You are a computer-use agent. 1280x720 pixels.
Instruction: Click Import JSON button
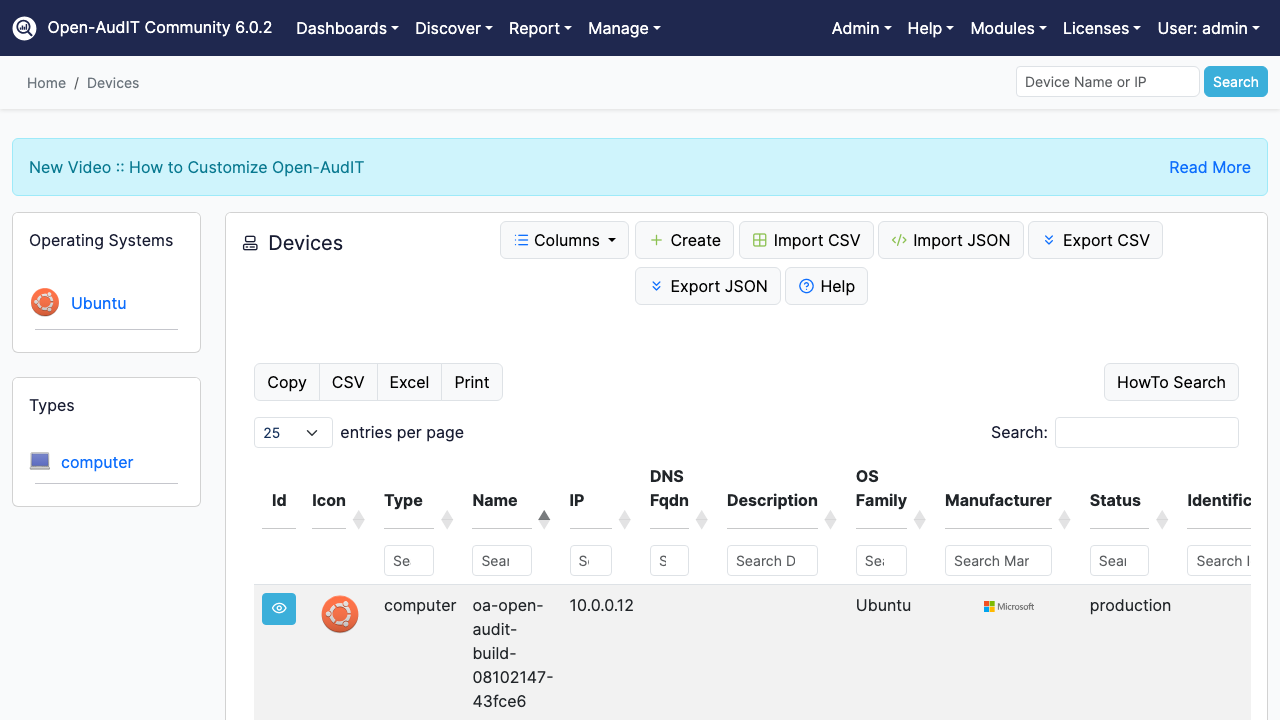pyautogui.click(x=951, y=240)
